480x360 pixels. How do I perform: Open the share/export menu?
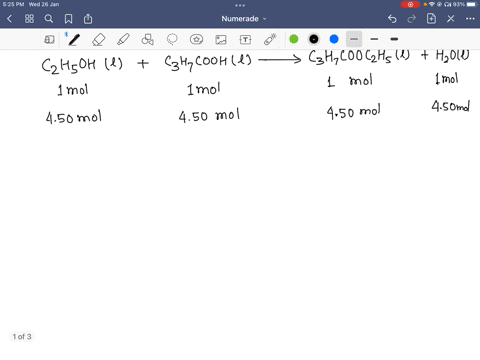(88, 19)
